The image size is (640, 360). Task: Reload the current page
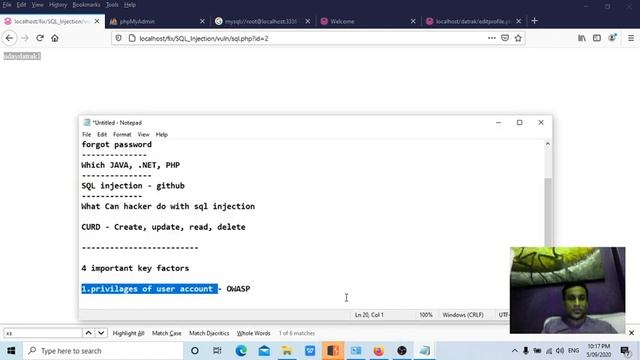pyautogui.click(x=40, y=38)
